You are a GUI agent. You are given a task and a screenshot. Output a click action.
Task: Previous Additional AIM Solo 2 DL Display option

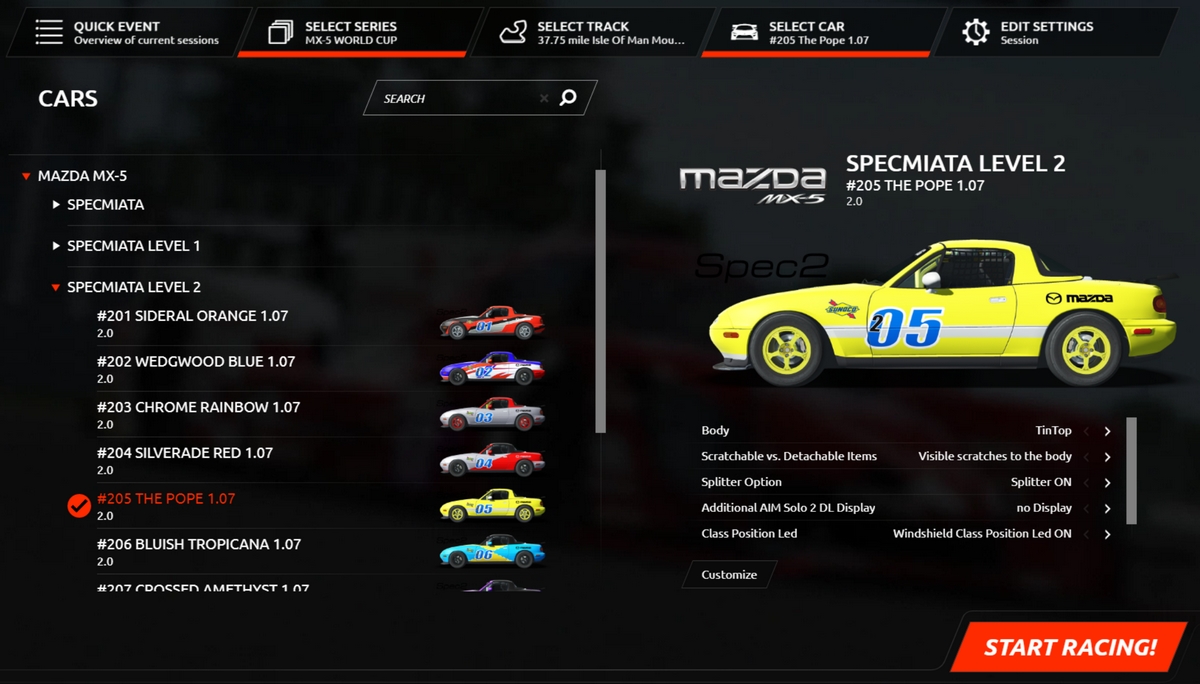(1086, 509)
